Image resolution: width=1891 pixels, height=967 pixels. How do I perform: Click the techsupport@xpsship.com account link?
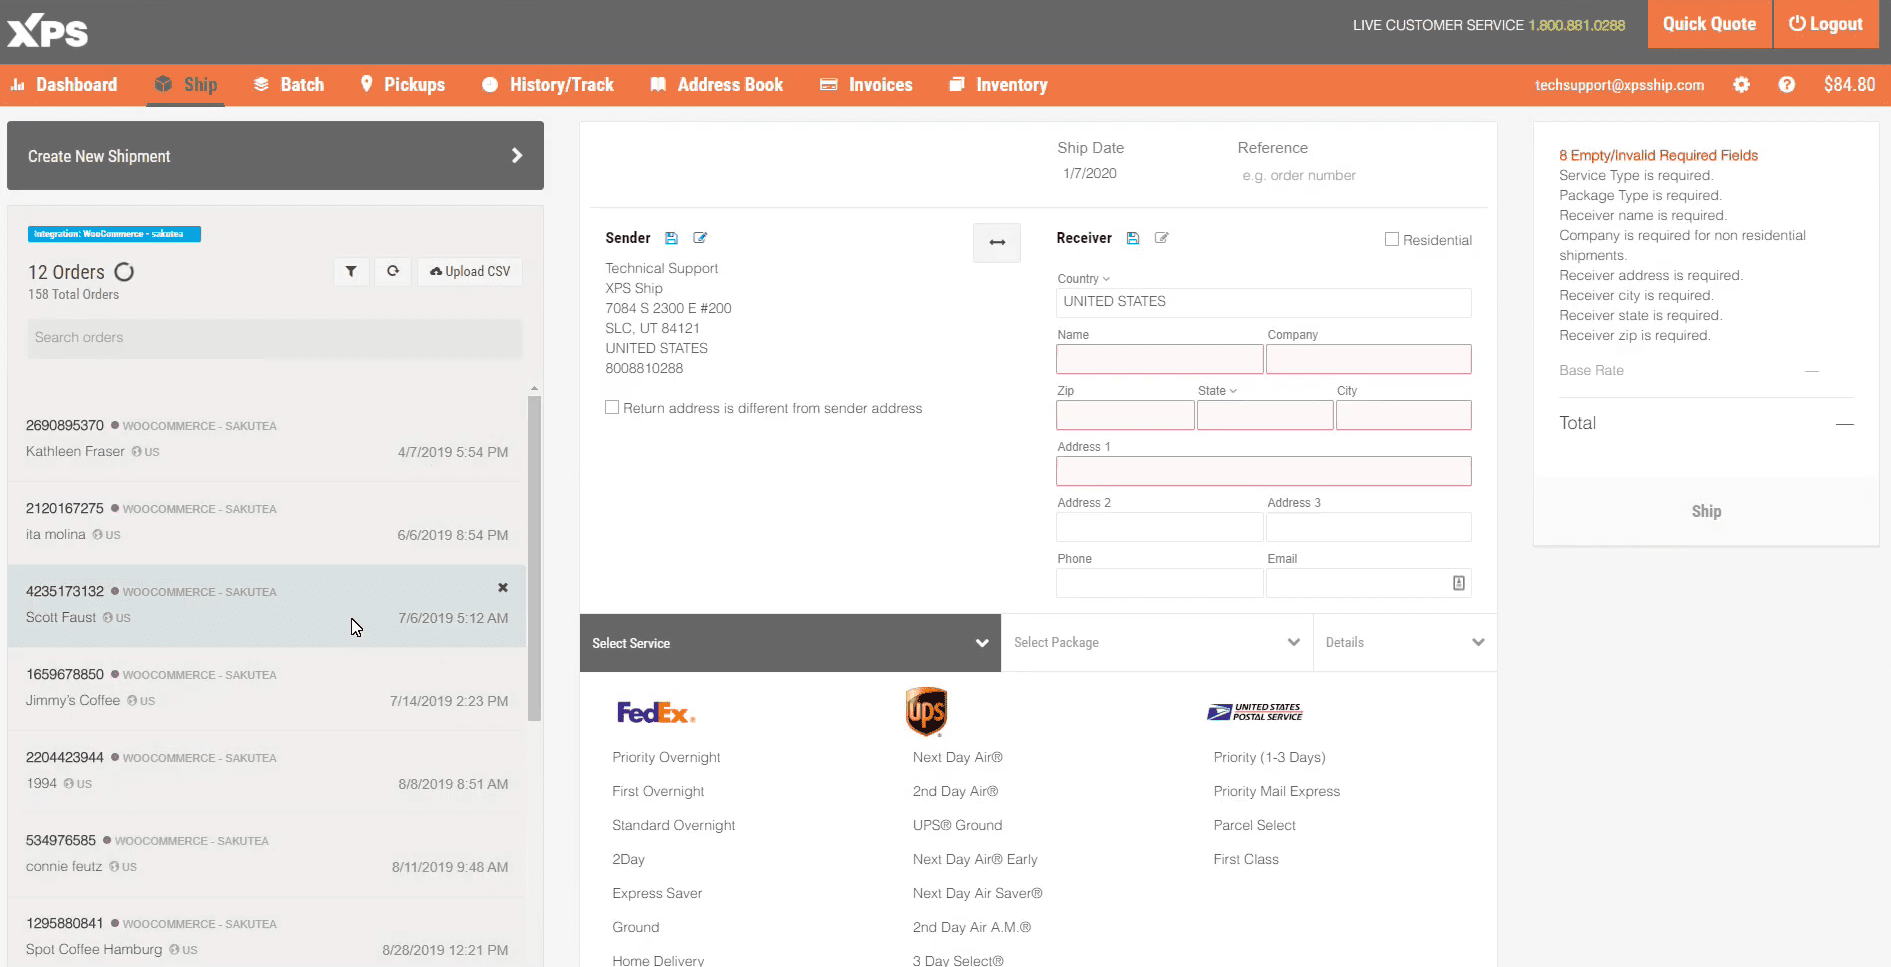coord(1619,85)
